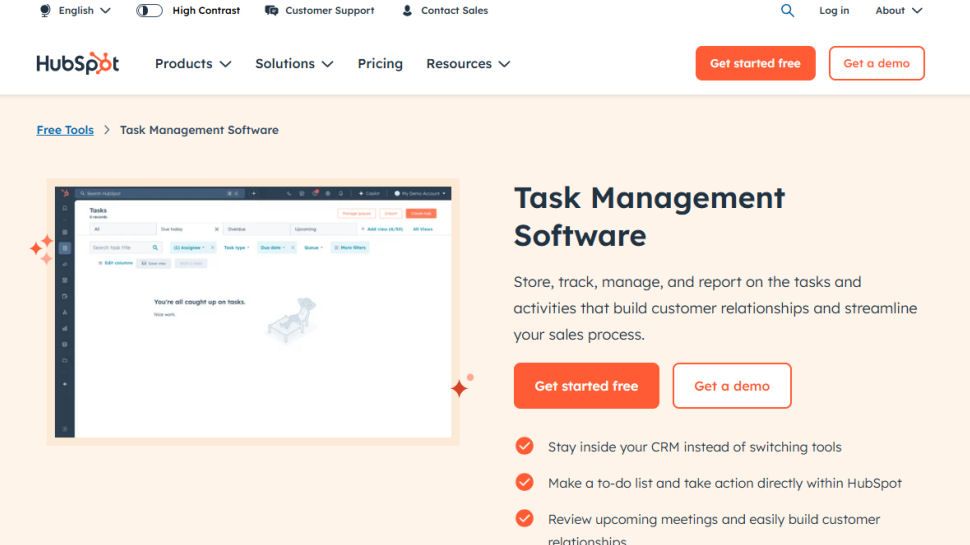
Task: Click hero Get started free button
Action: [x=586, y=386]
